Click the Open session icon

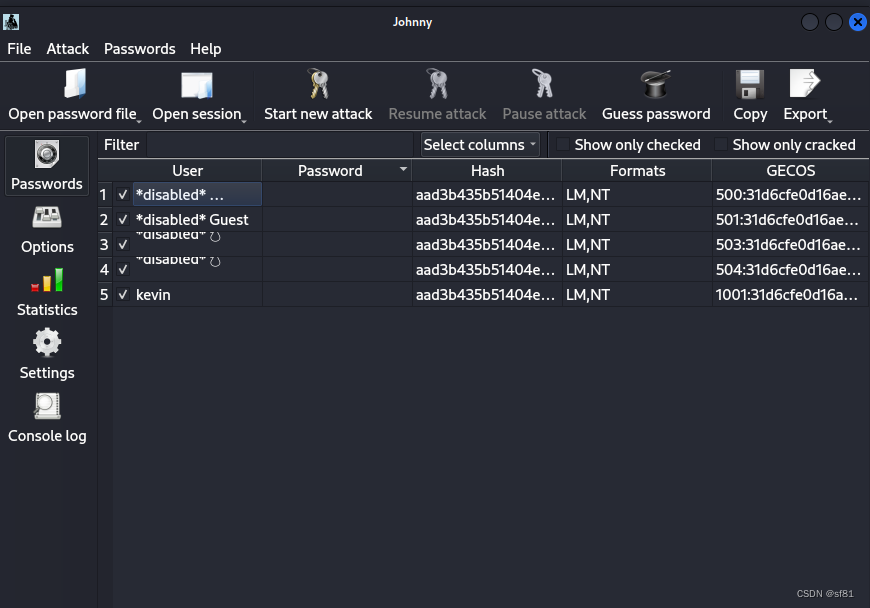point(197,85)
